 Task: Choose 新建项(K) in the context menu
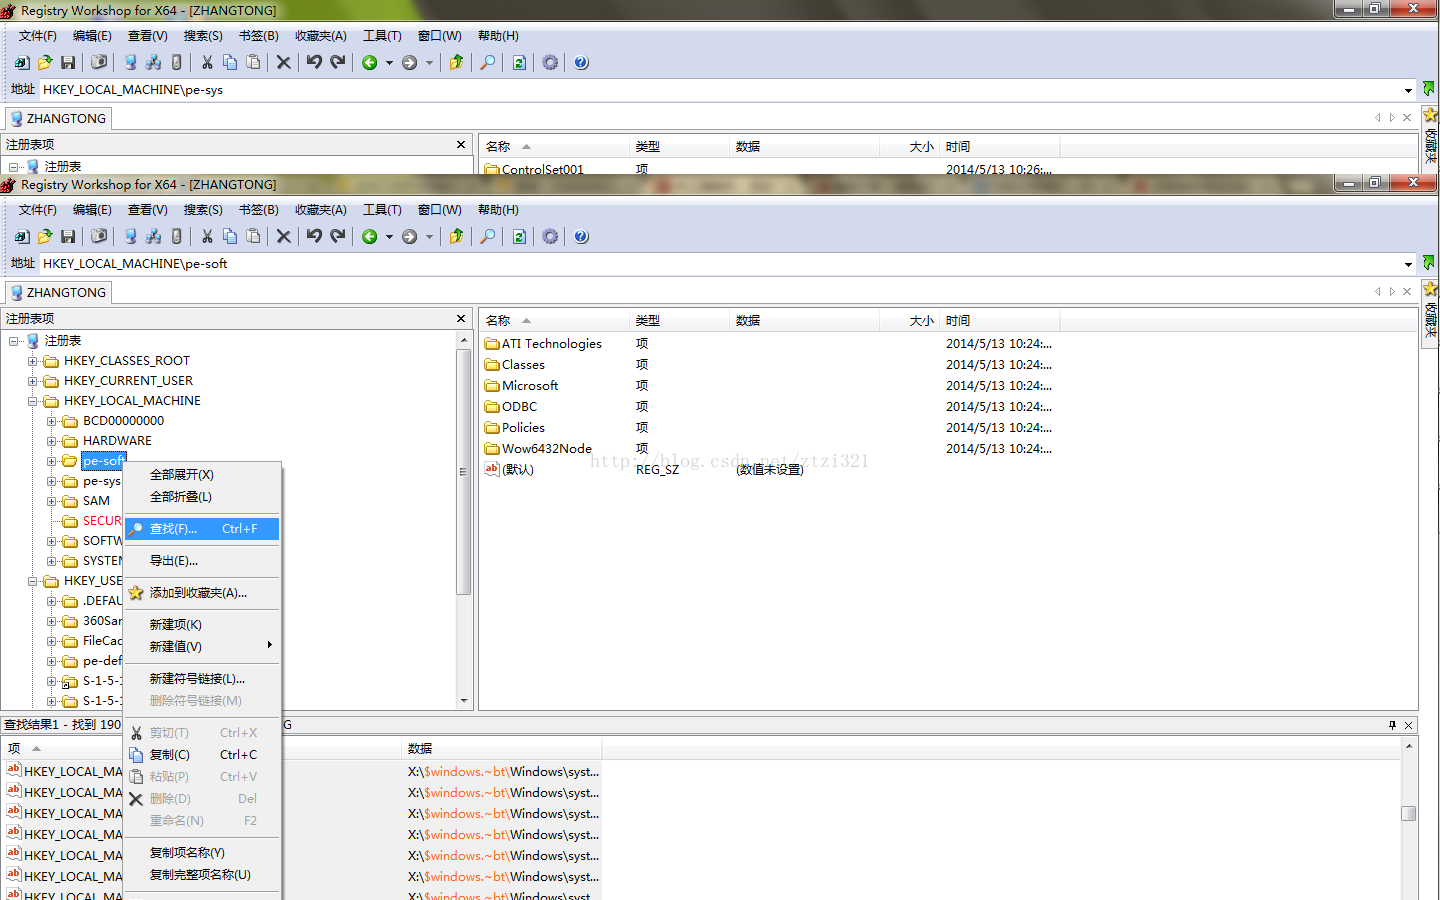pos(202,625)
